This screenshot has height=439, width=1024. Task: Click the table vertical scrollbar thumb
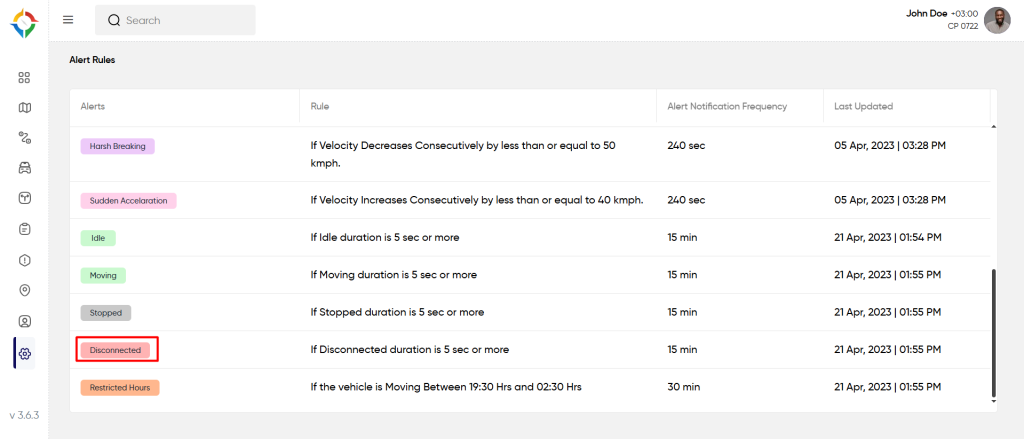[x=993, y=330]
